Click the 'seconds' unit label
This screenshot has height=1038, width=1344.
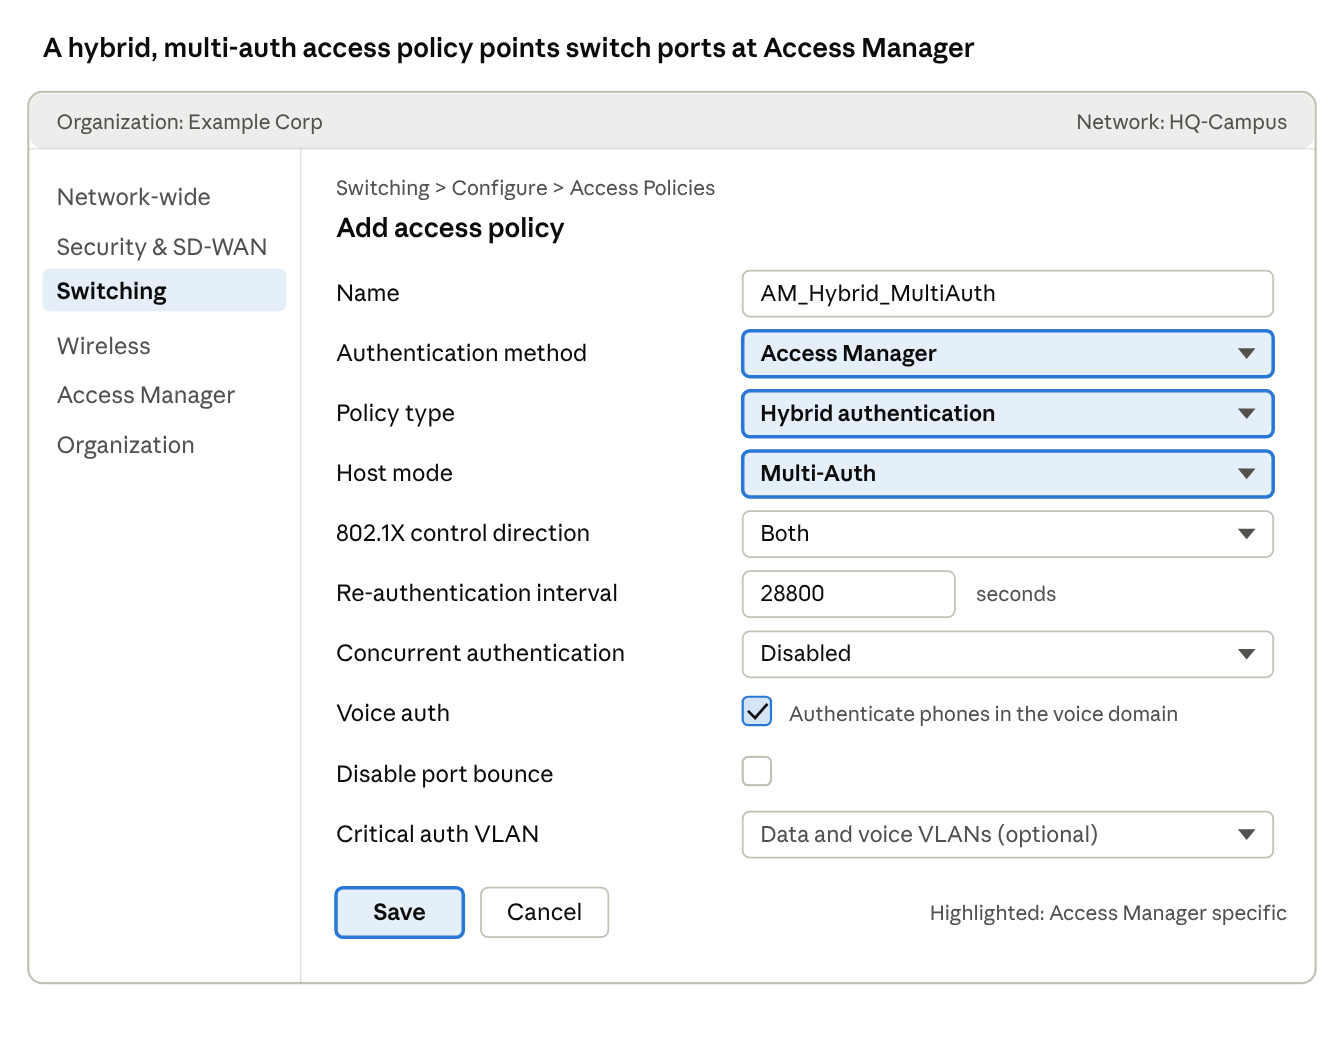point(1015,594)
